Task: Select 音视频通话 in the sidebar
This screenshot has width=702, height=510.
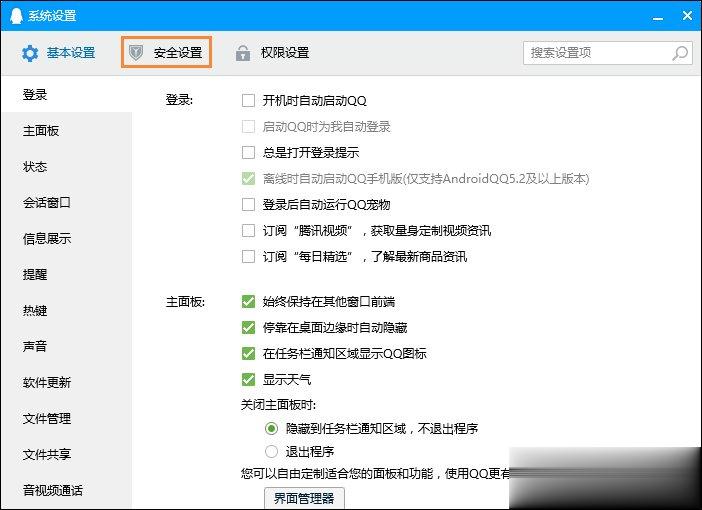Action: 67,490
